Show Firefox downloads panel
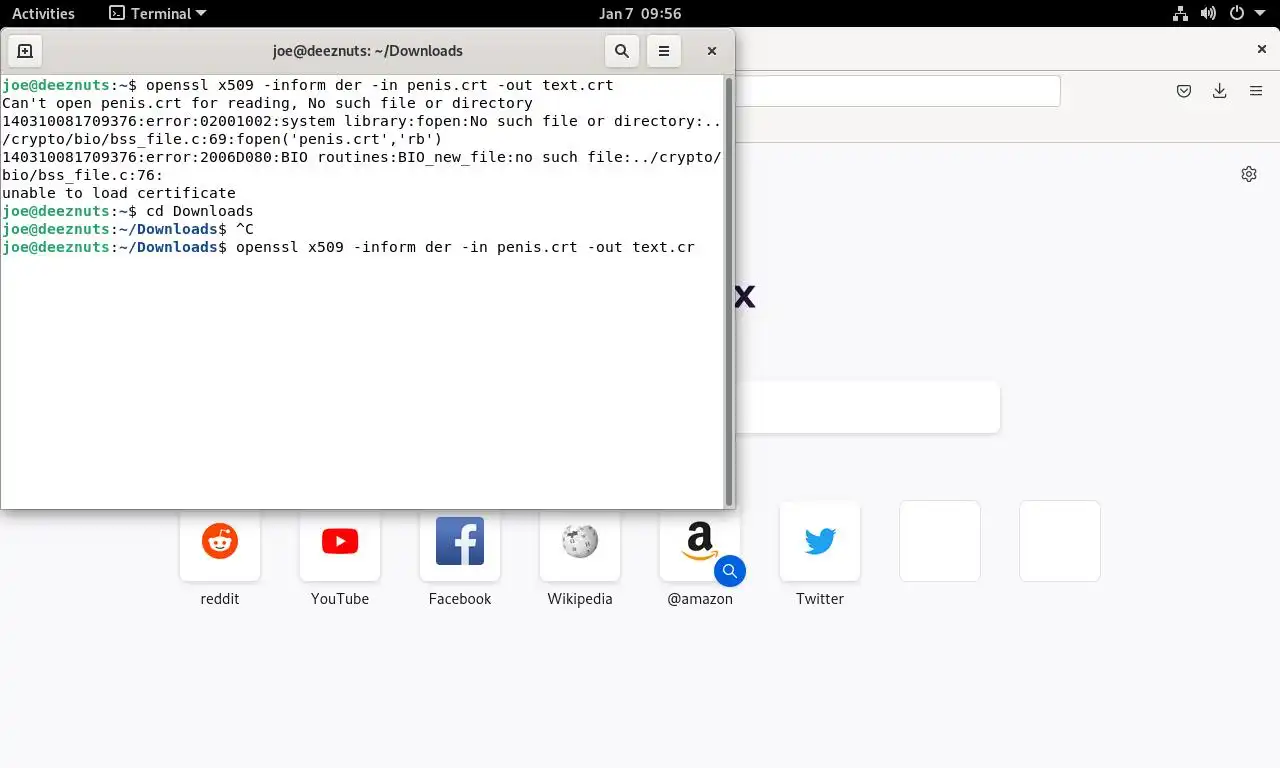This screenshot has height=768, width=1280. 1220,91
